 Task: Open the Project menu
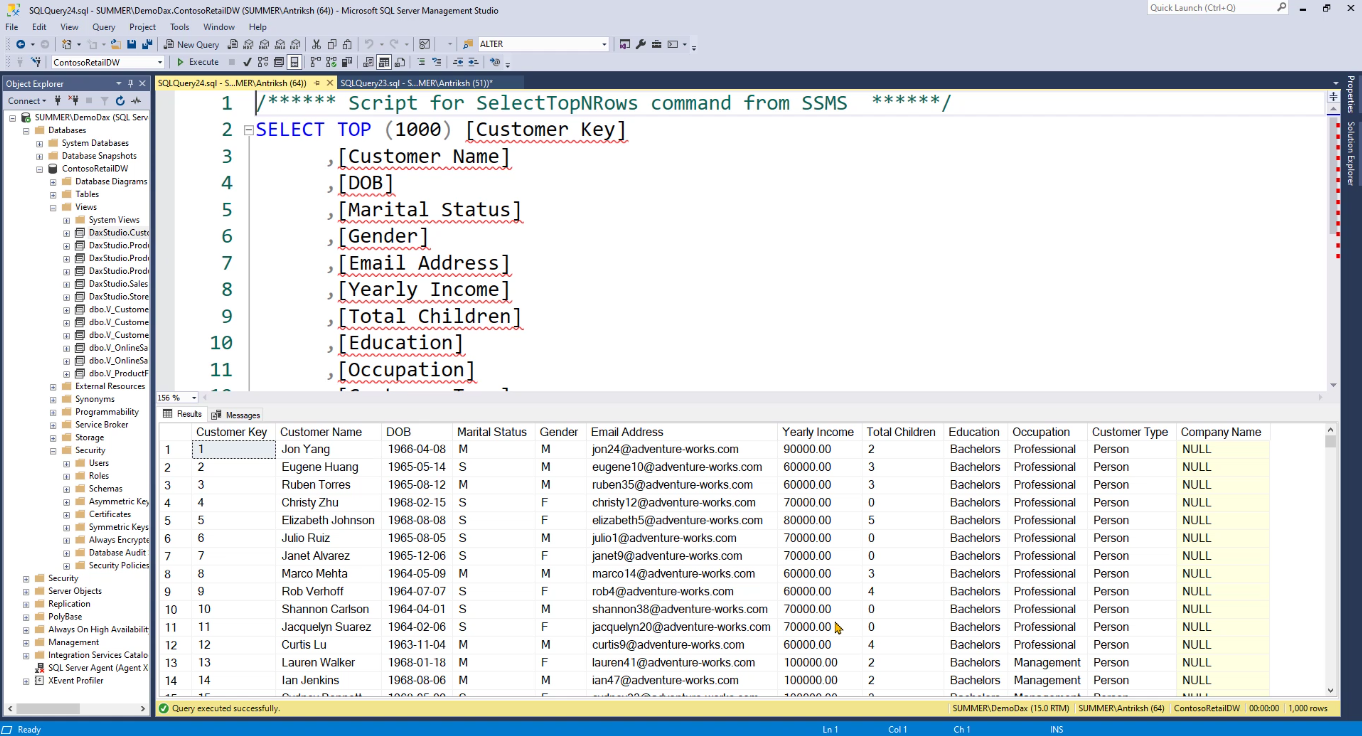coord(142,27)
